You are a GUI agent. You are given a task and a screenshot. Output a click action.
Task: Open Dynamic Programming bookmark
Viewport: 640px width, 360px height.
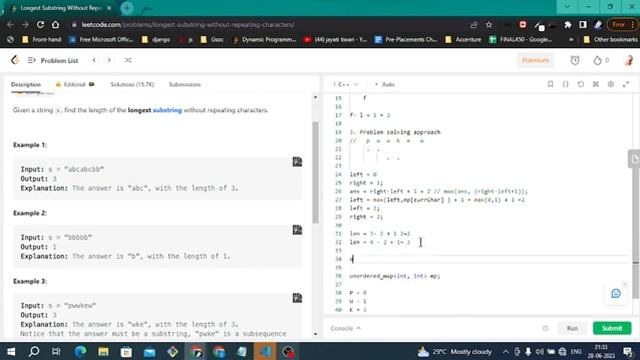264,40
